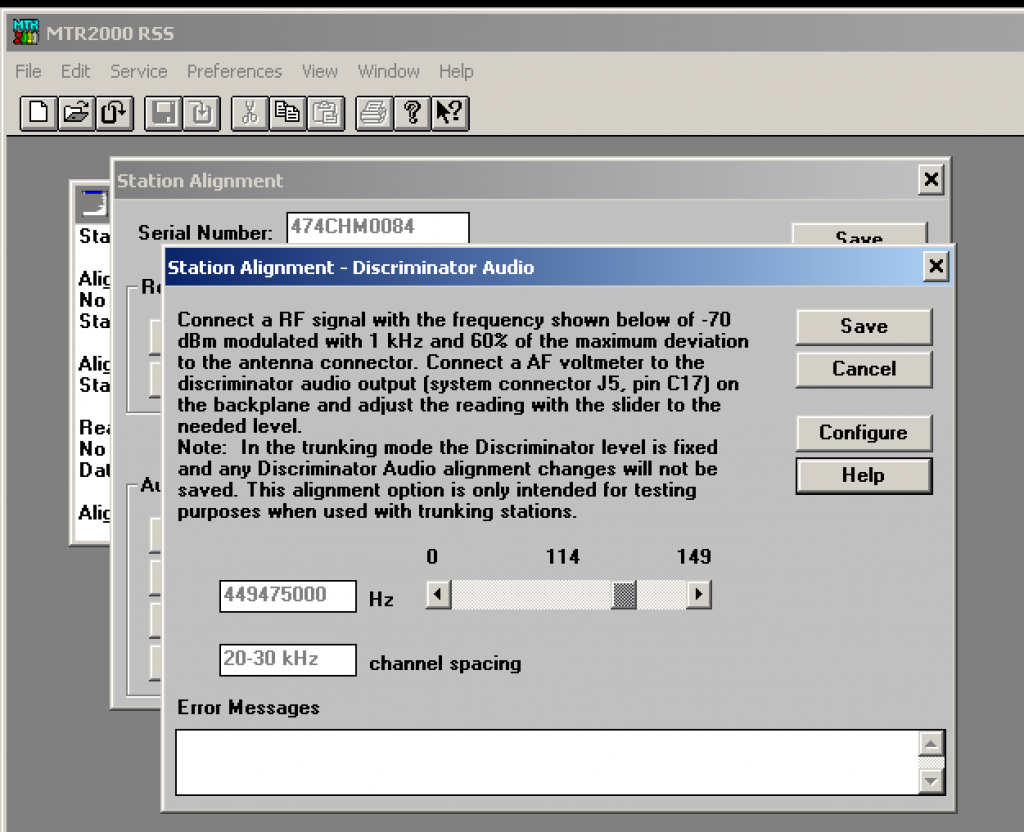
Task: Click the MTR2000 RSS application icon
Action: 26,32
